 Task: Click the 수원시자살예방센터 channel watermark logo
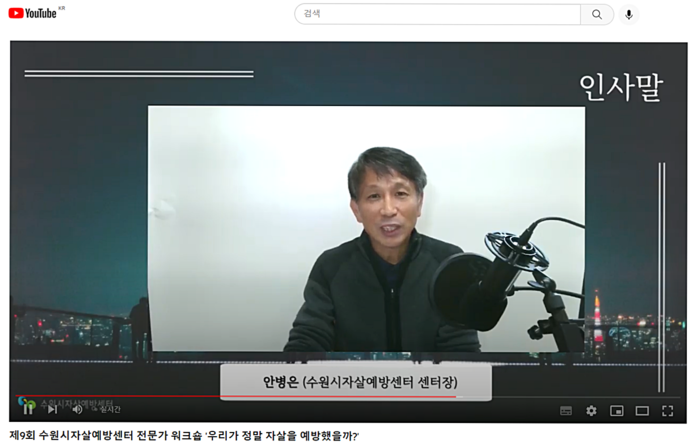pos(70,402)
